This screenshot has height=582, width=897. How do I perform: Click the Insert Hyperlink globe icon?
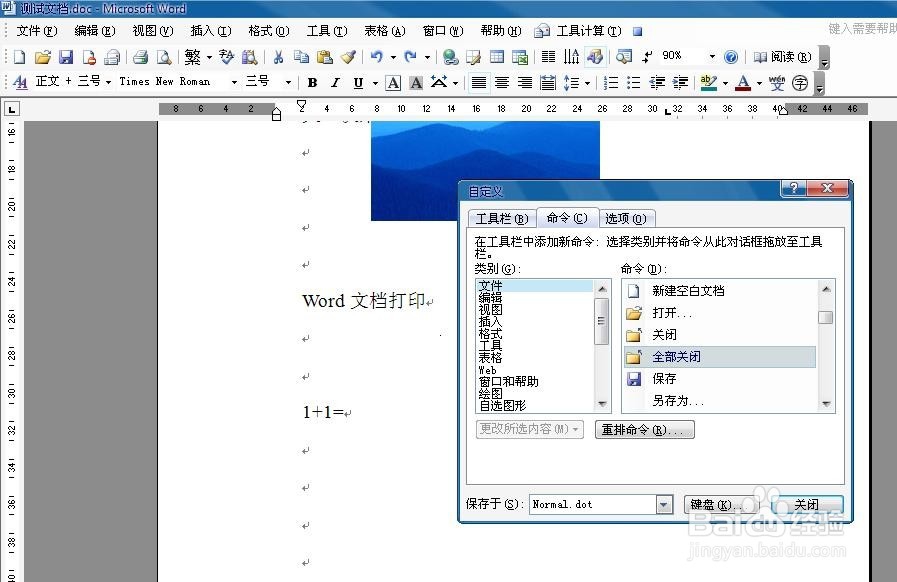point(451,57)
